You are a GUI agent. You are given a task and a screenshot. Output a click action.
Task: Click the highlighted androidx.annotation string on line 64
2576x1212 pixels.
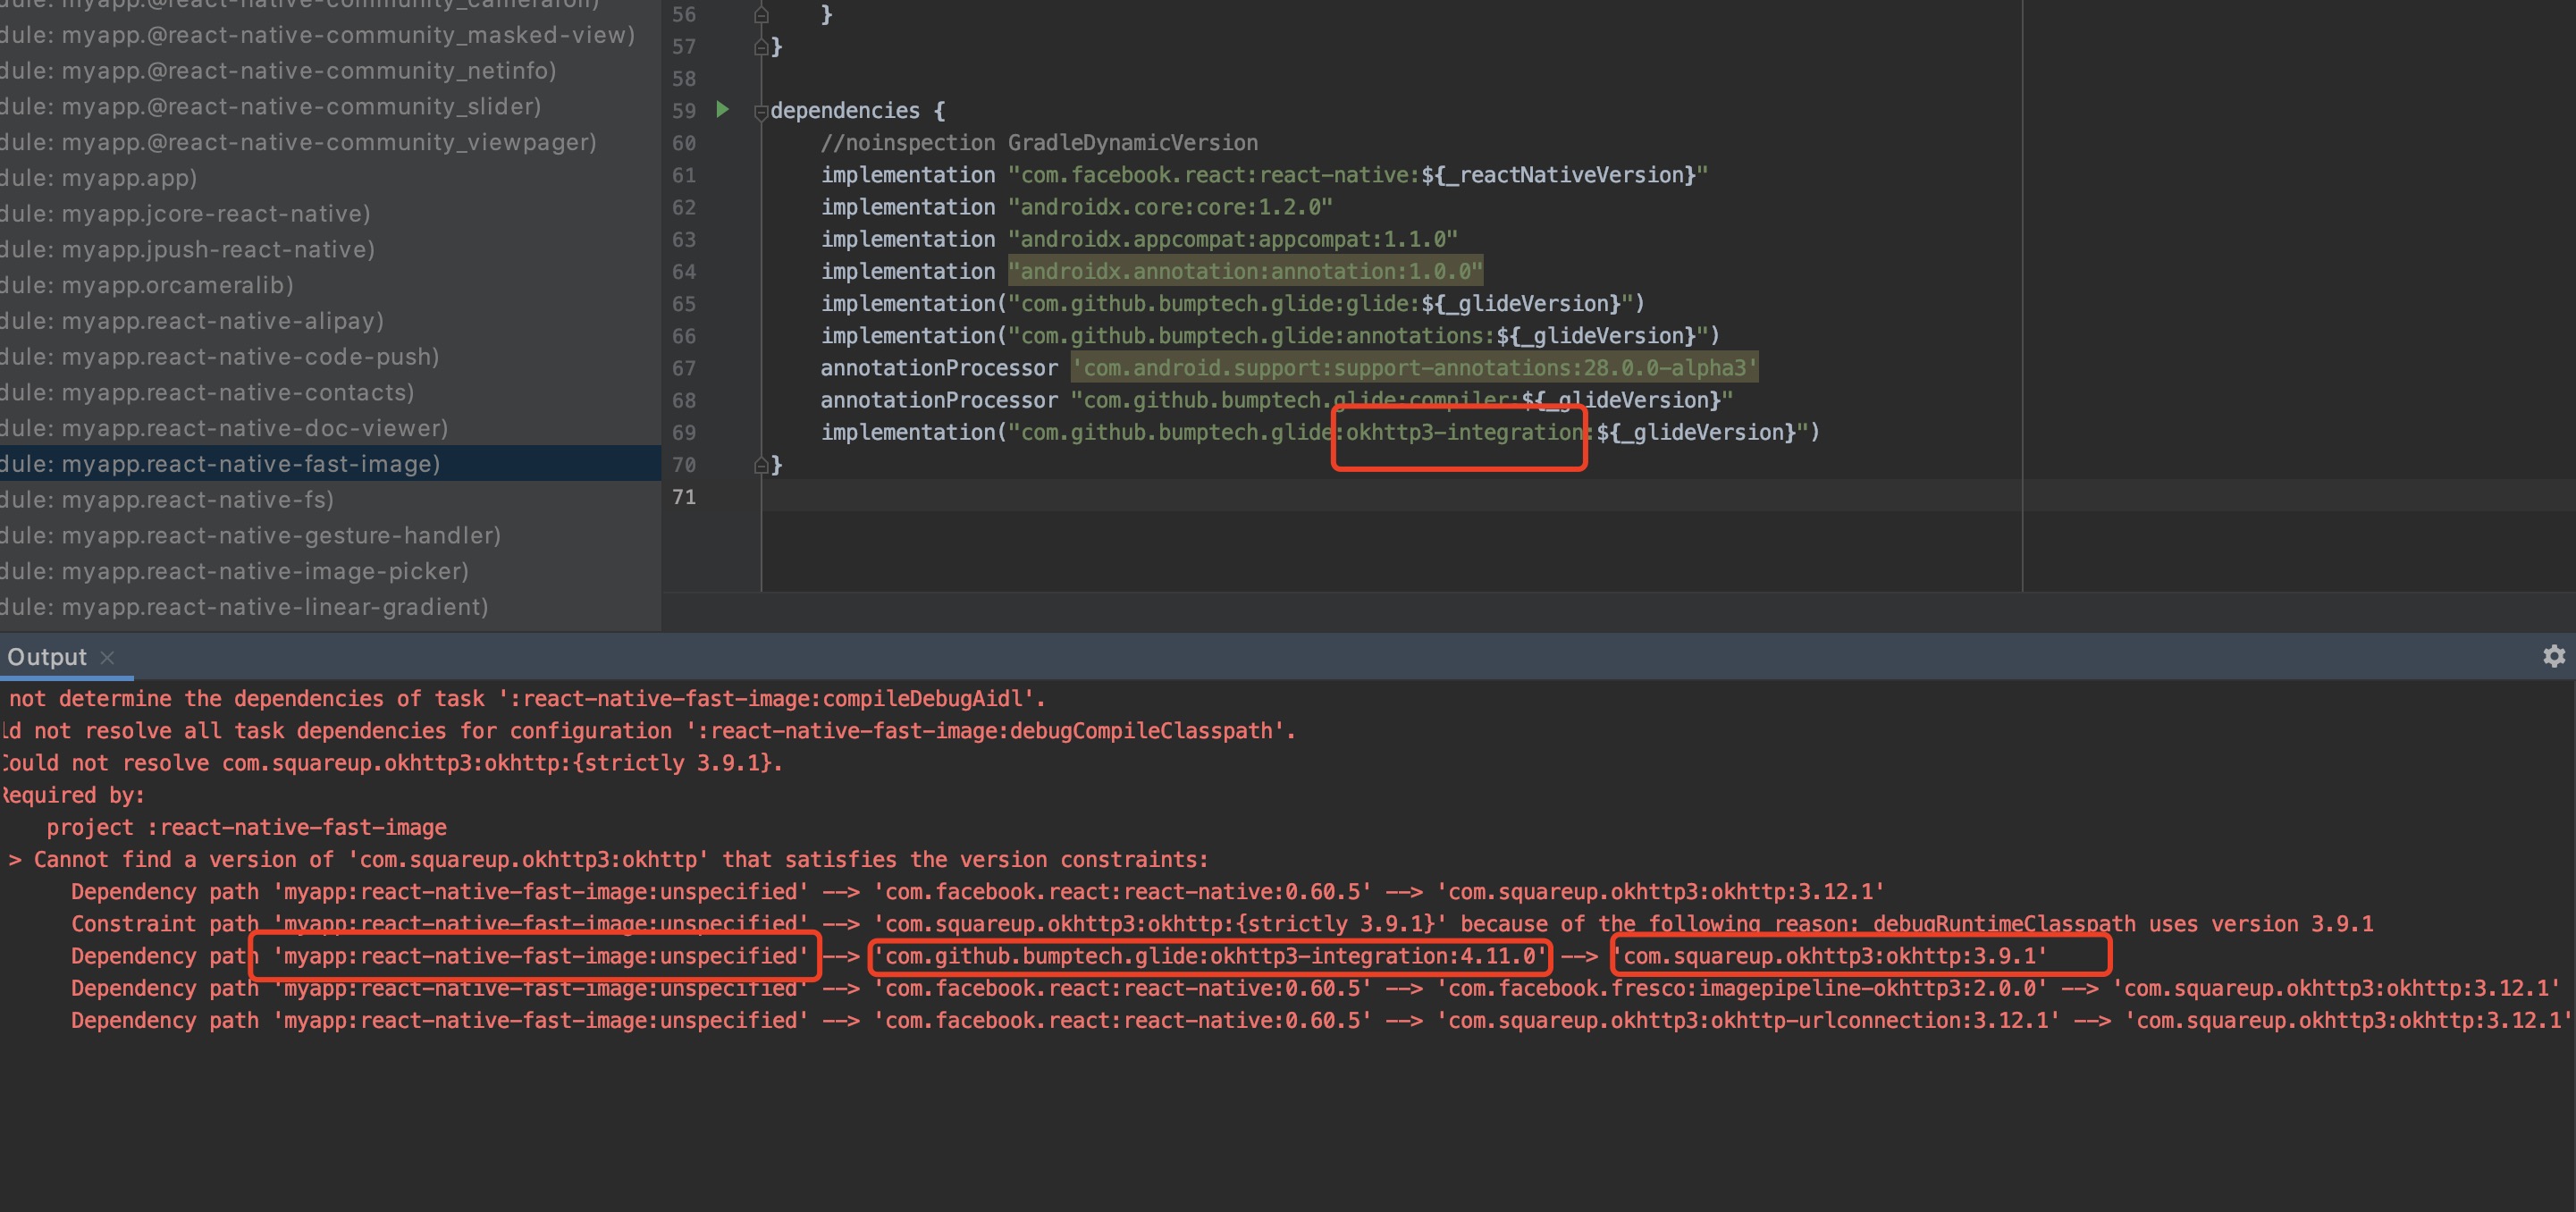[1245, 271]
